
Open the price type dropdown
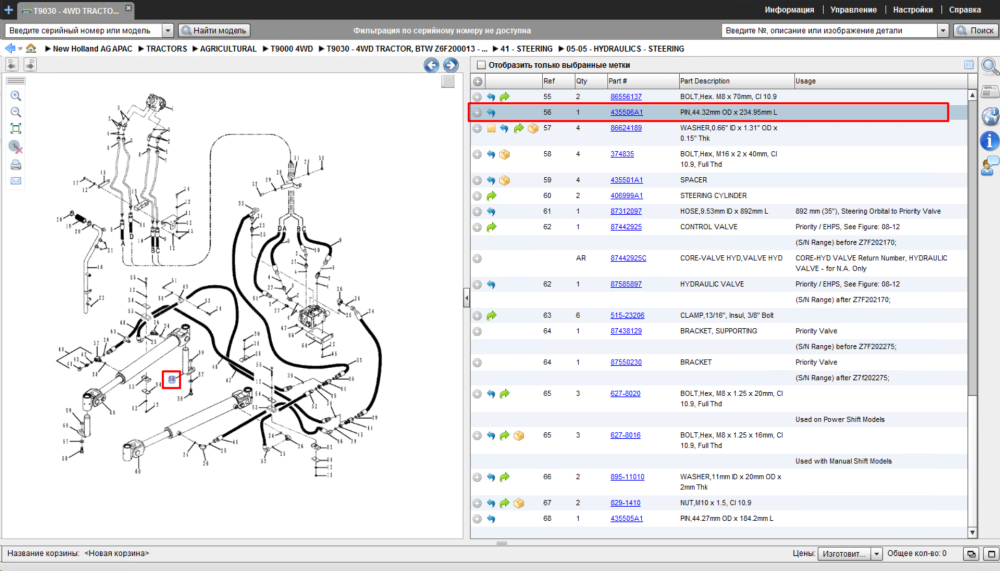tap(876, 554)
